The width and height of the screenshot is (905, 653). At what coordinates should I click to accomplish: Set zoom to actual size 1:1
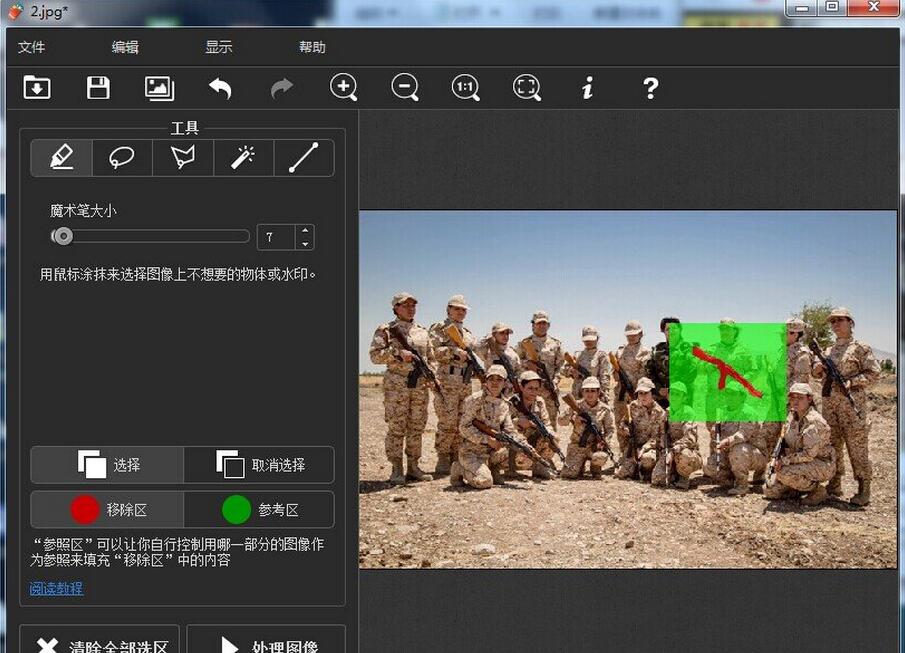pos(465,88)
